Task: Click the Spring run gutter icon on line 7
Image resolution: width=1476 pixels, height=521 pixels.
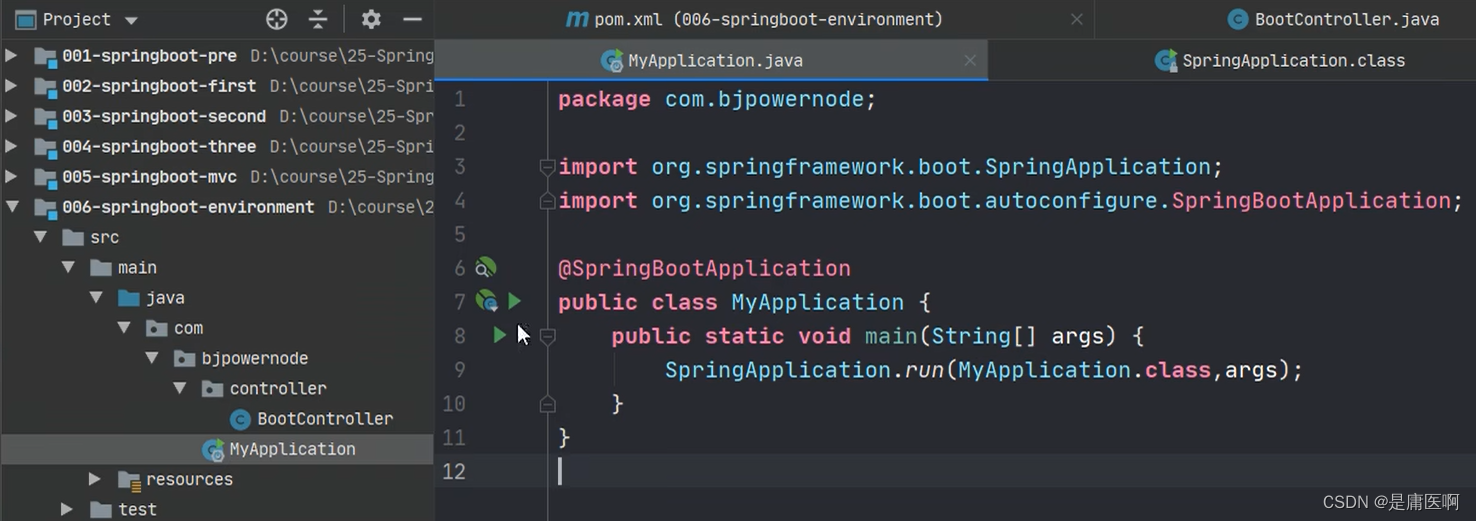Action: (x=486, y=301)
